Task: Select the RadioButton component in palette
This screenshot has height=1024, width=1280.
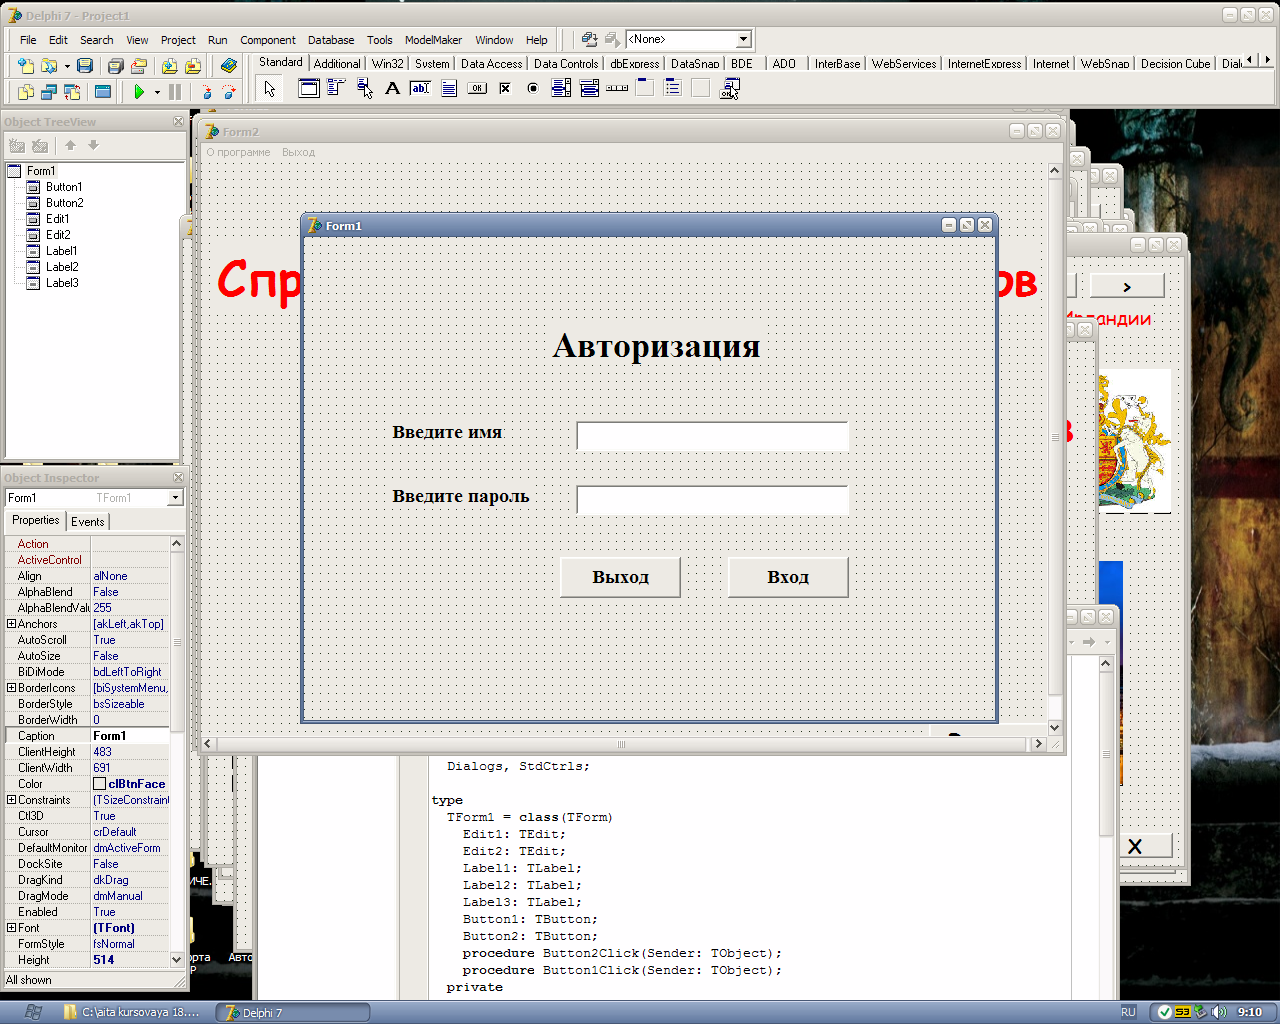Action: (x=533, y=89)
